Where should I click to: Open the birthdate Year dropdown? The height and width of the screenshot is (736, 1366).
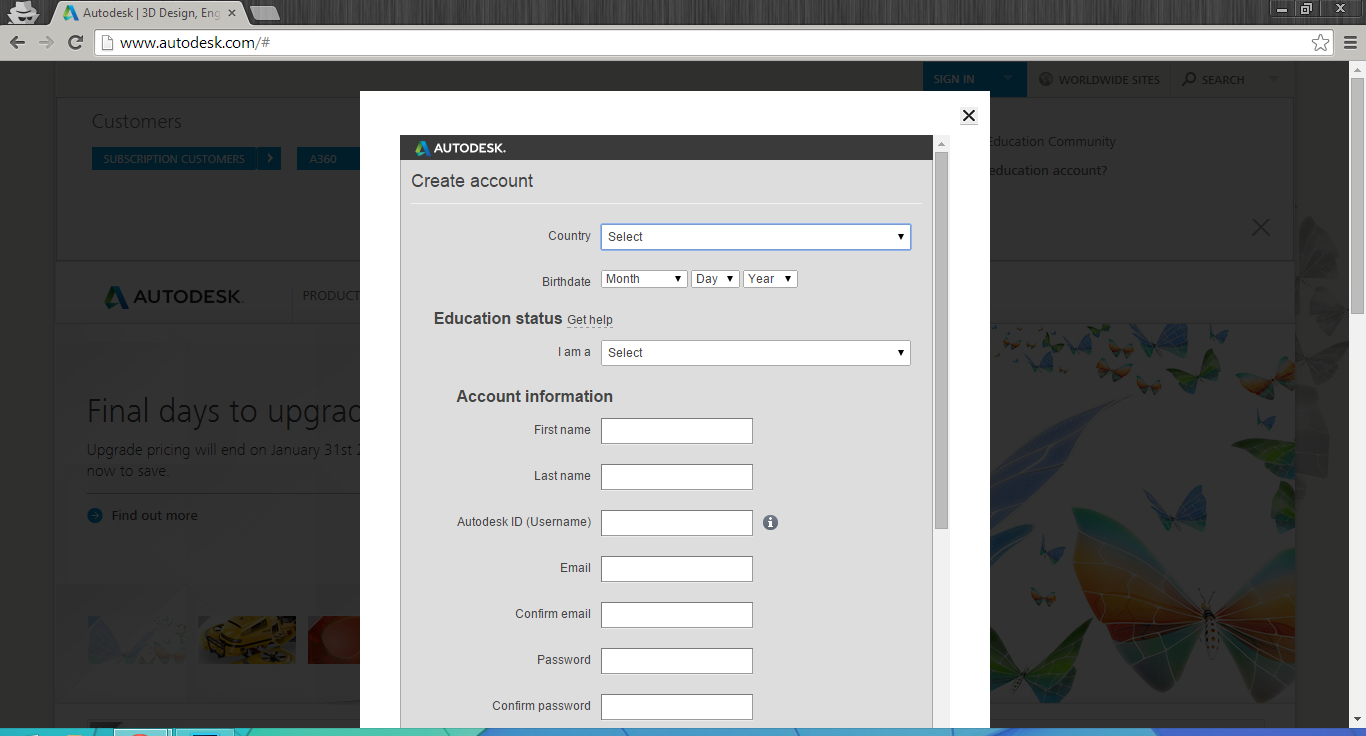770,279
